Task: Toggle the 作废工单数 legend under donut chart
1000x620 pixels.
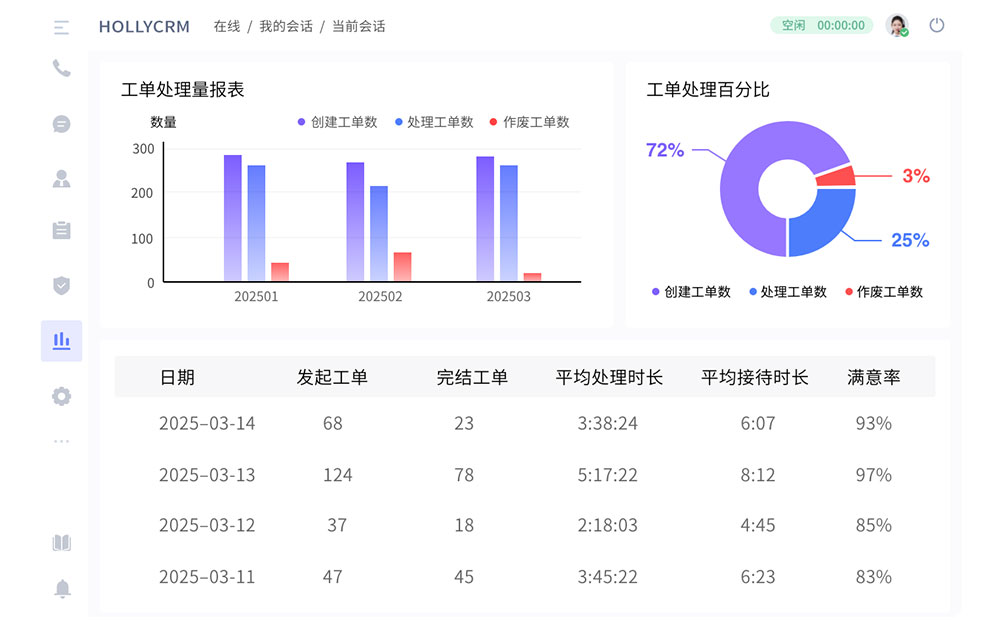Action: (886, 292)
